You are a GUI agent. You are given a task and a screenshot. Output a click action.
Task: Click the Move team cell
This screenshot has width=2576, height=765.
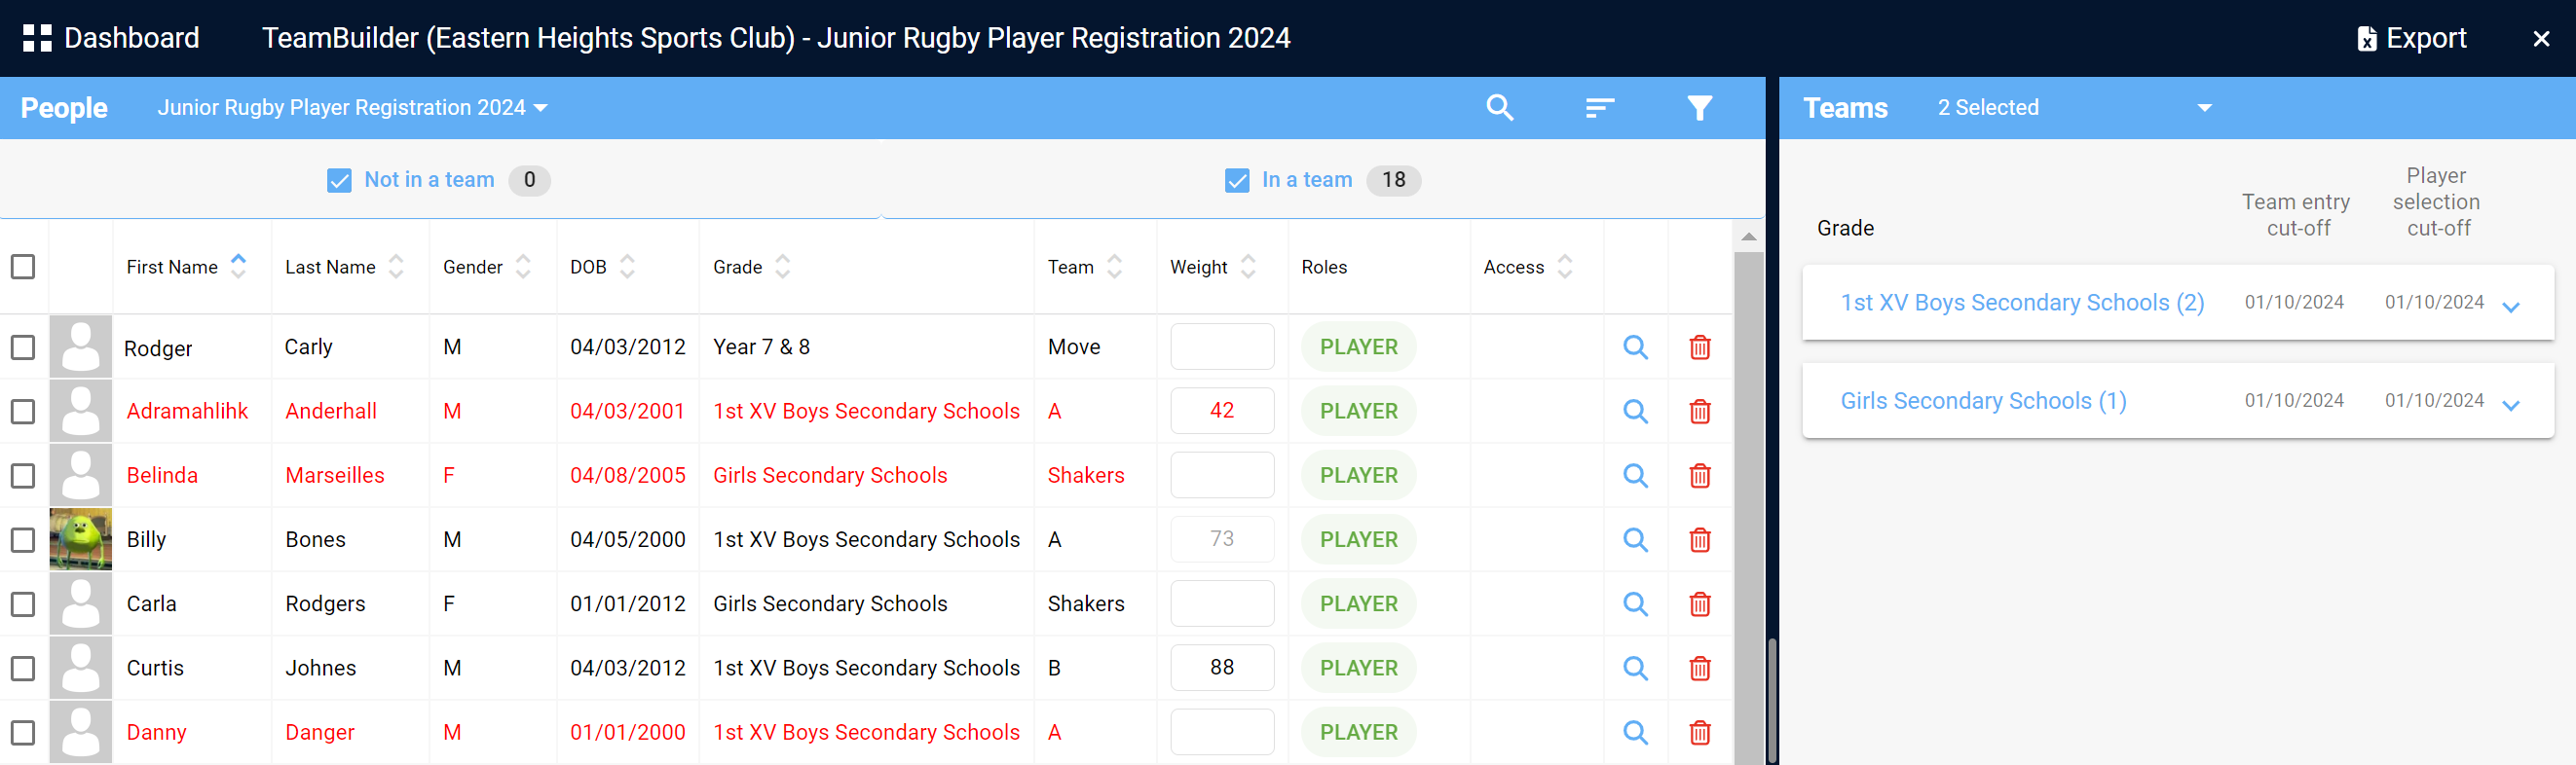click(x=1074, y=347)
